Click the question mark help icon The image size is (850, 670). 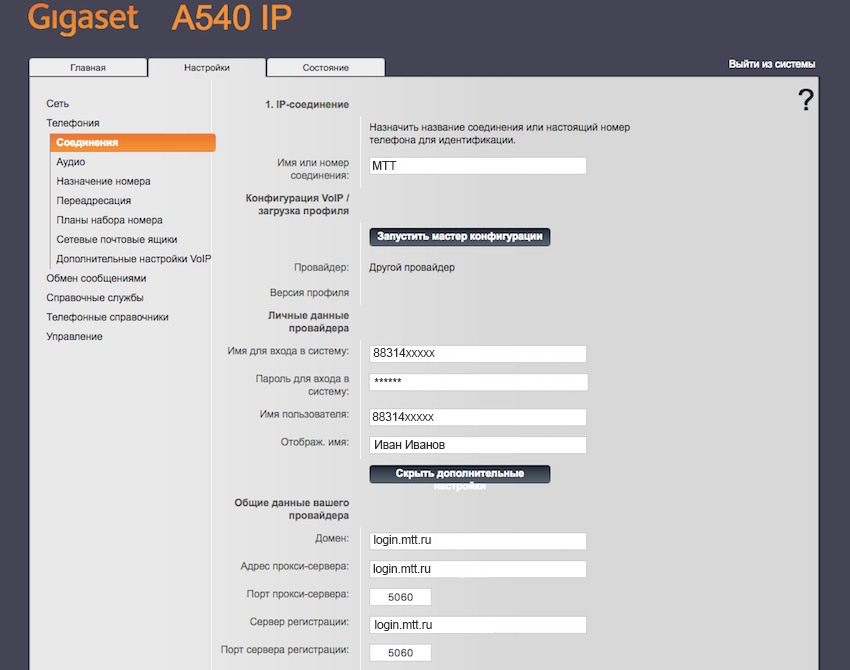[805, 100]
